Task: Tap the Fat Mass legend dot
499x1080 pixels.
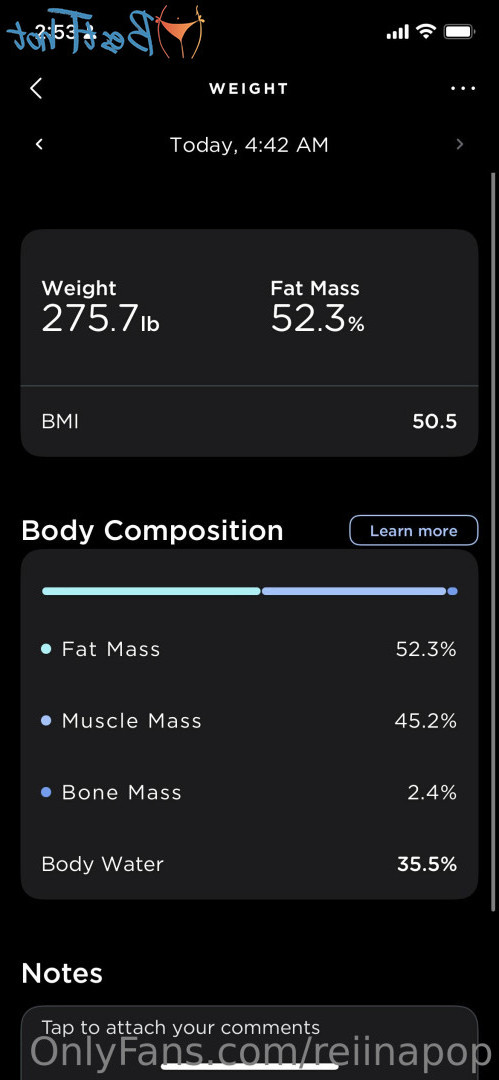Action: tap(46, 649)
